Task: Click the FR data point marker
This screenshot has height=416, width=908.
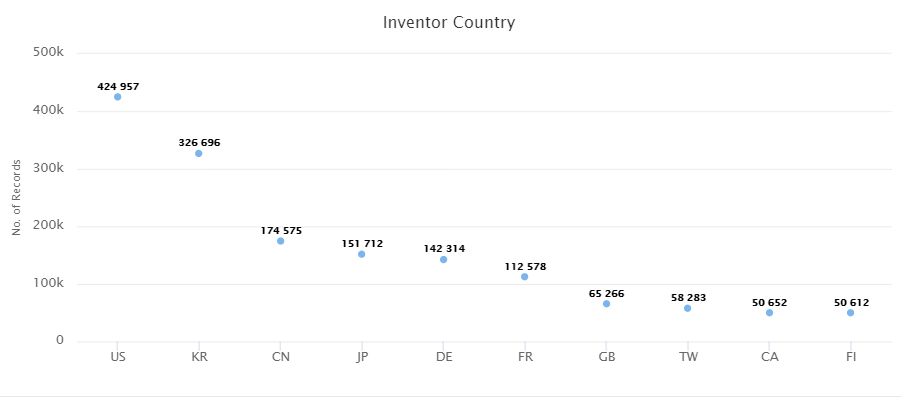Action: click(525, 277)
